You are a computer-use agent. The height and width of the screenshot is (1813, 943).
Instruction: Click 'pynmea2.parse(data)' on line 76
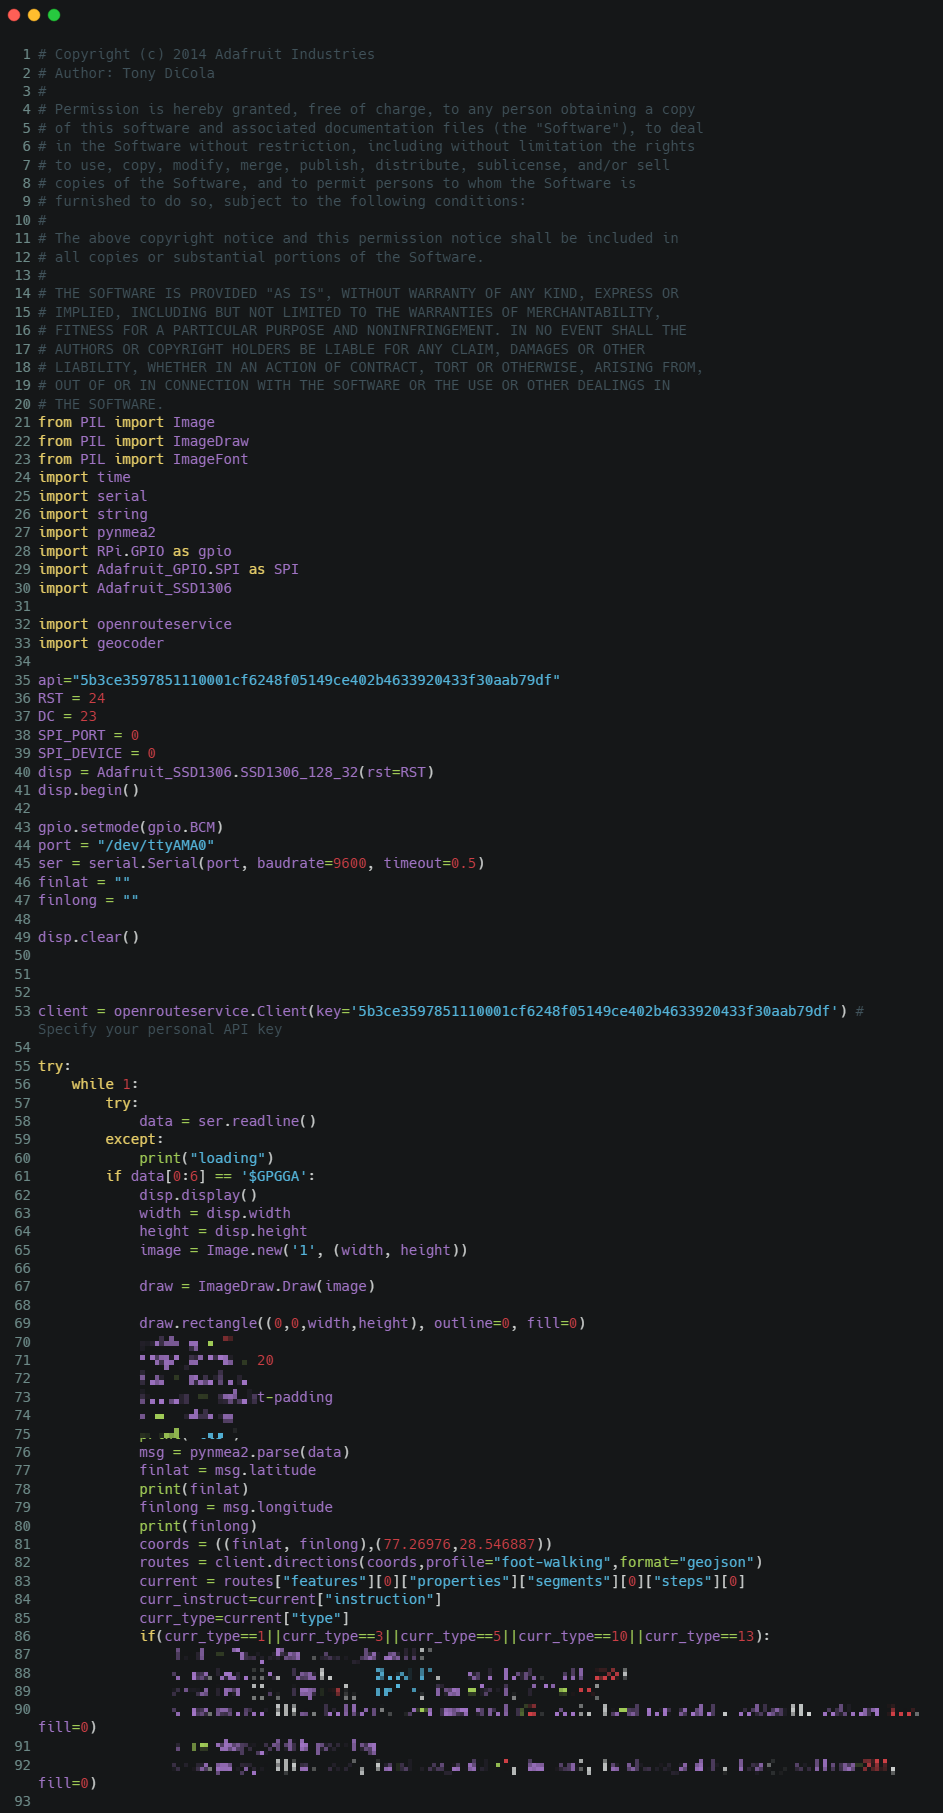[269, 1452]
